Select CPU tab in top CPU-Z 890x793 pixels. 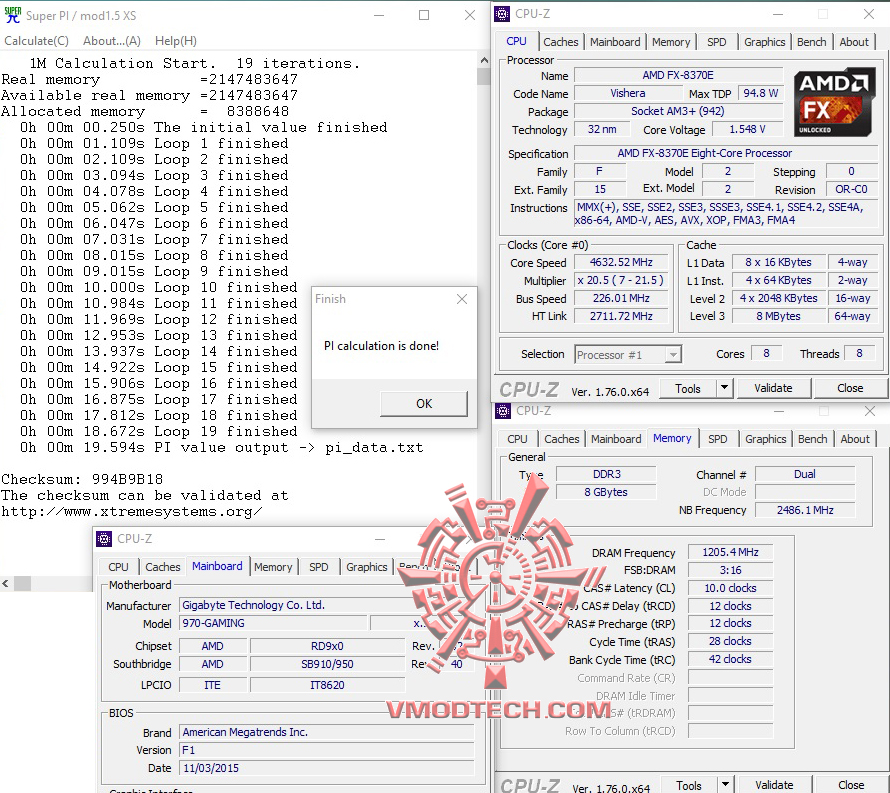[x=517, y=41]
